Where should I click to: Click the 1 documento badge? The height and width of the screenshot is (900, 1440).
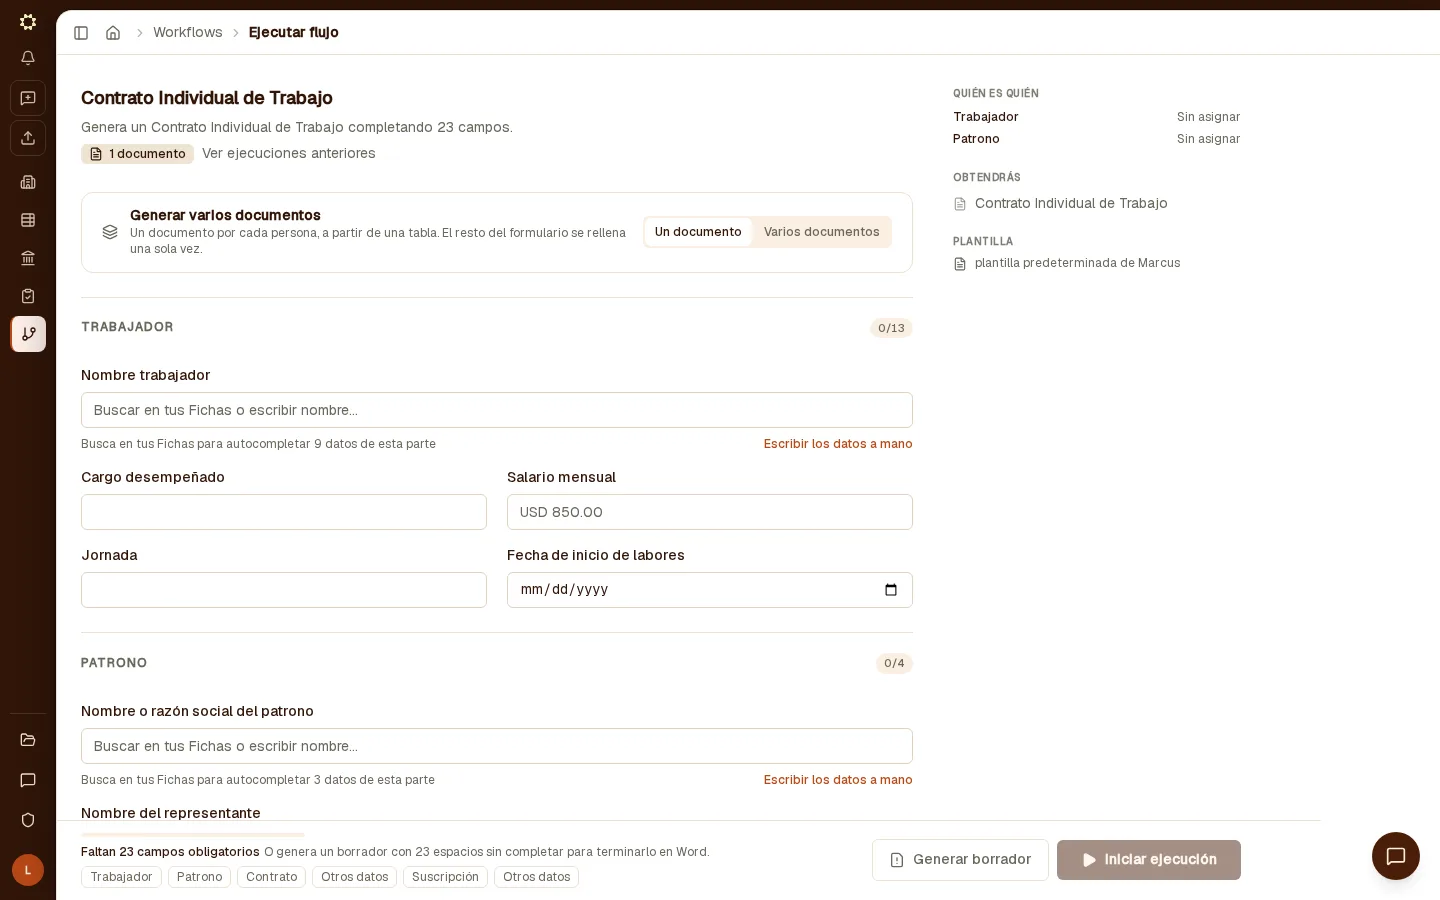click(x=137, y=154)
